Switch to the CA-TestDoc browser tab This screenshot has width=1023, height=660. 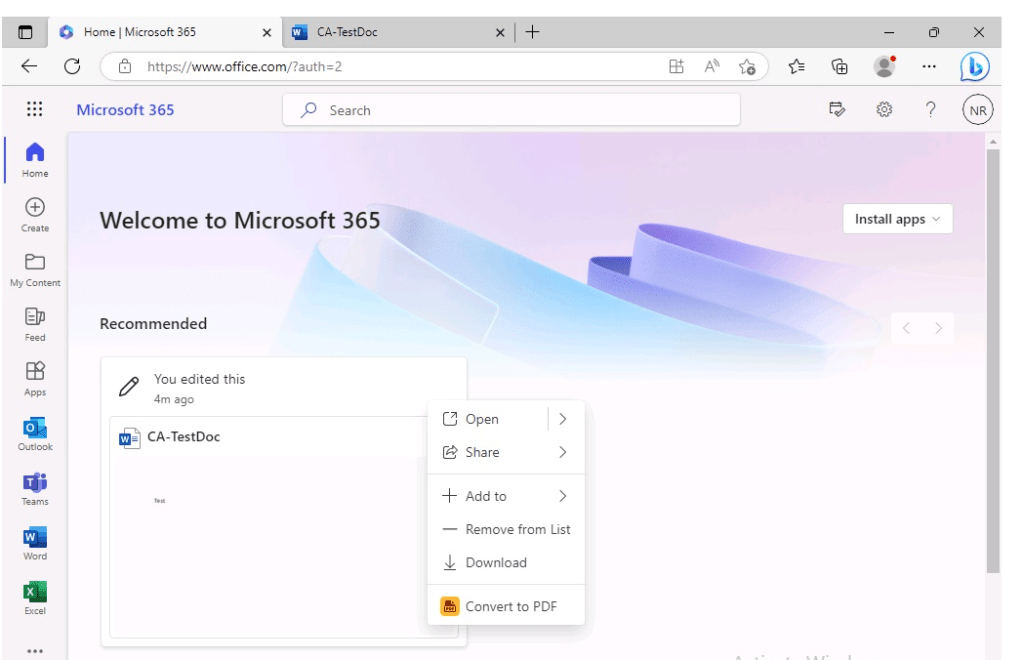tap(390, 32)
